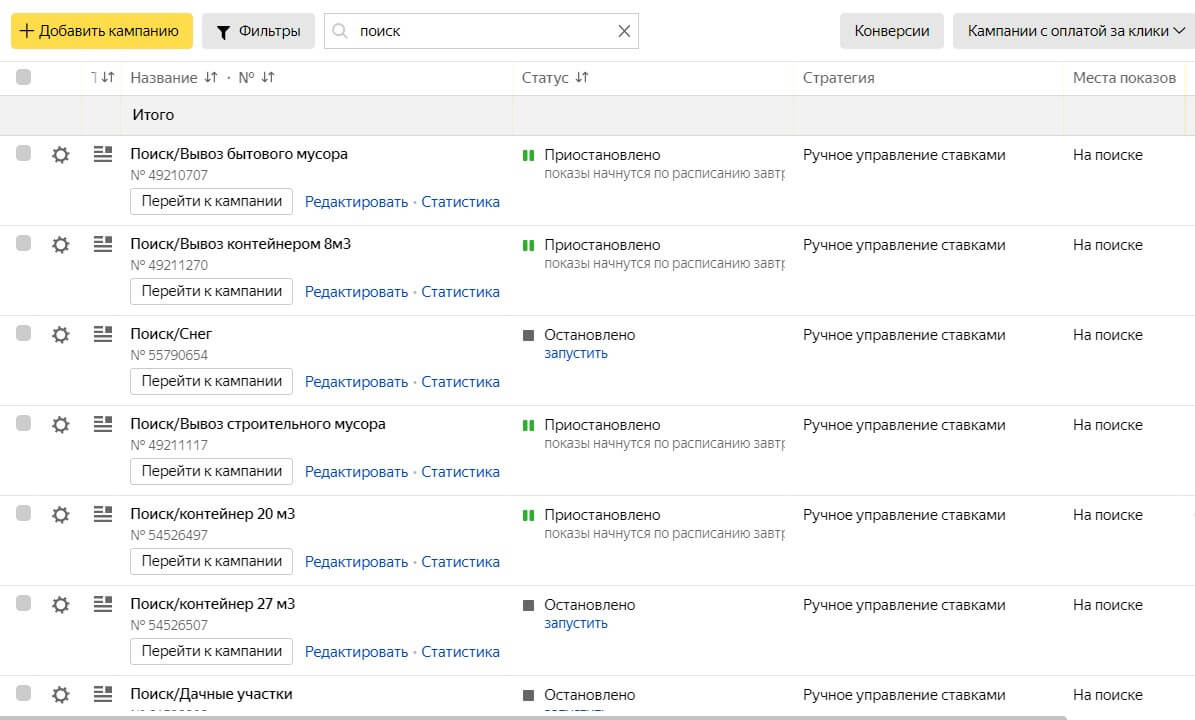
Task: Sort campaigns by Название arrows
Action: click(211, 77)
